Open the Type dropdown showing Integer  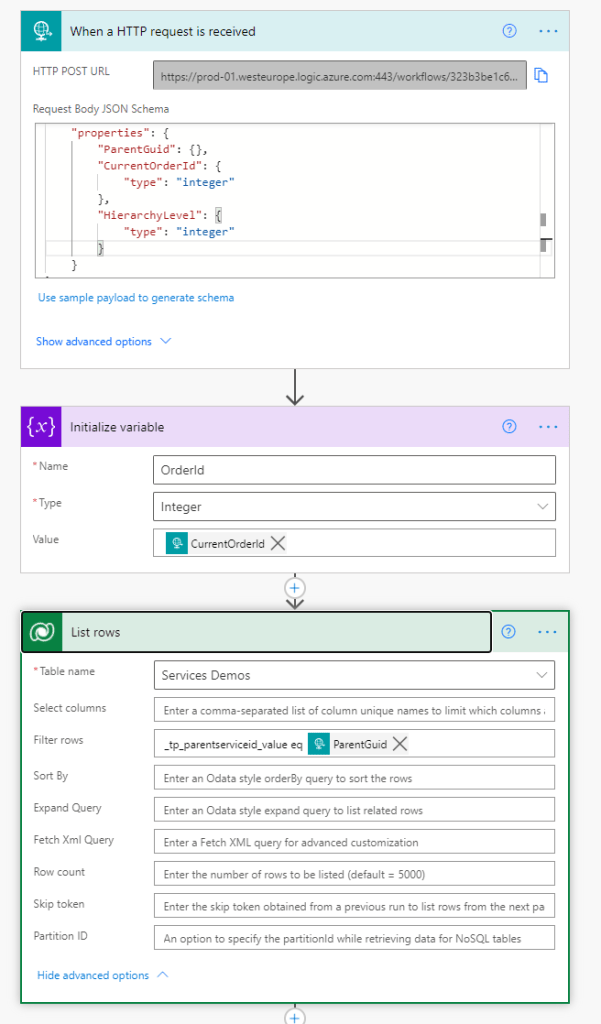point(354,507)
